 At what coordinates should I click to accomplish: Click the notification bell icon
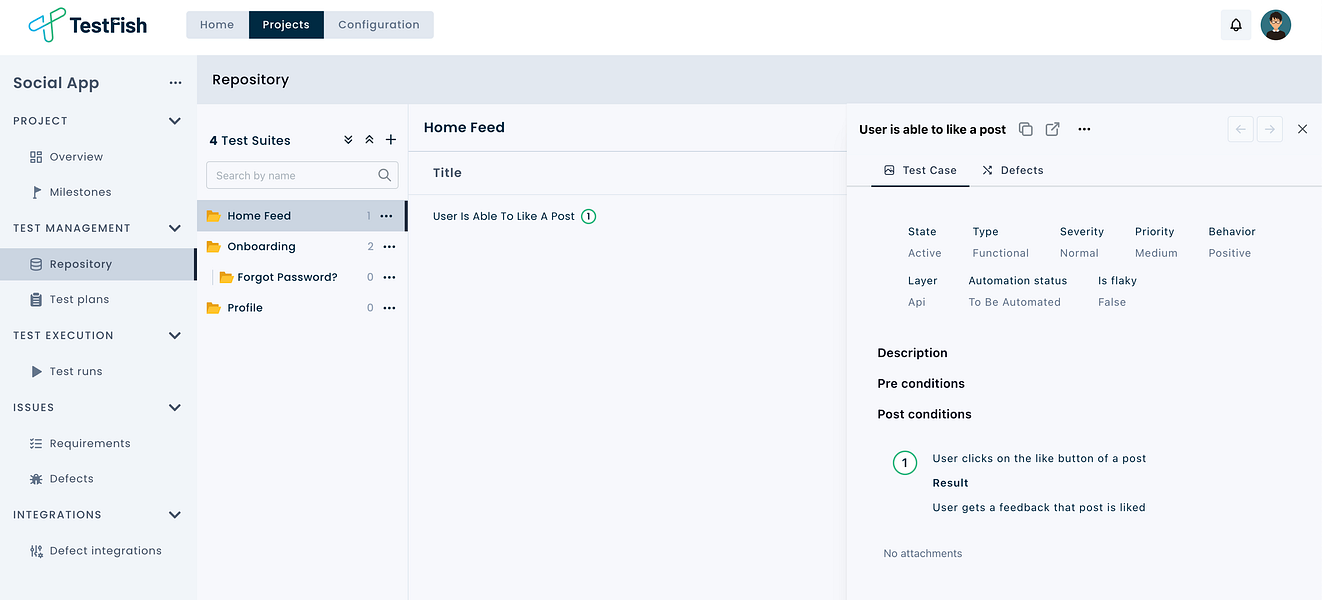coord(1236,25)
